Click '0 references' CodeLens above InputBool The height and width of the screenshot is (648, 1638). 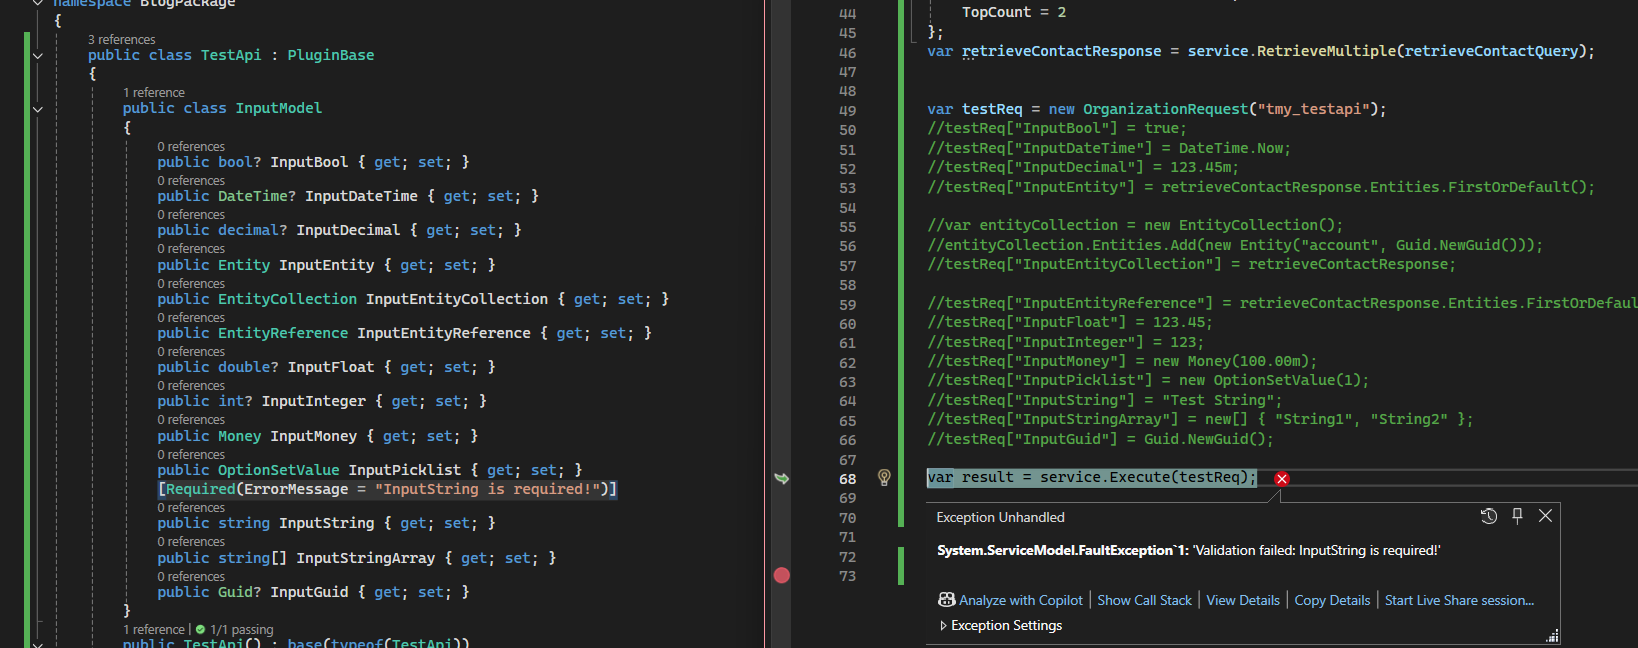coord(191,146)
